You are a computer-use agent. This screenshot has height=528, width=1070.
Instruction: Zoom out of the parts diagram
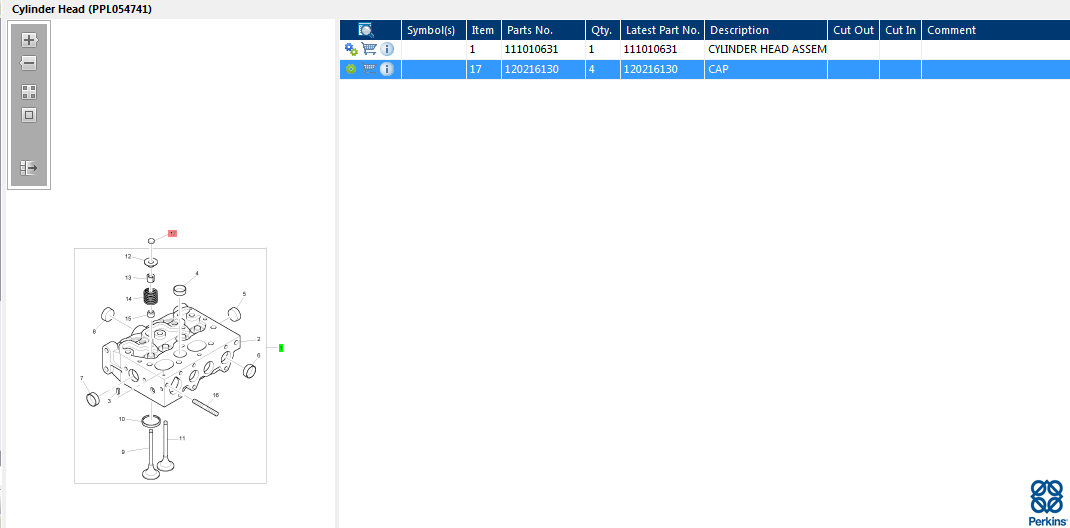tap(29, 63)
